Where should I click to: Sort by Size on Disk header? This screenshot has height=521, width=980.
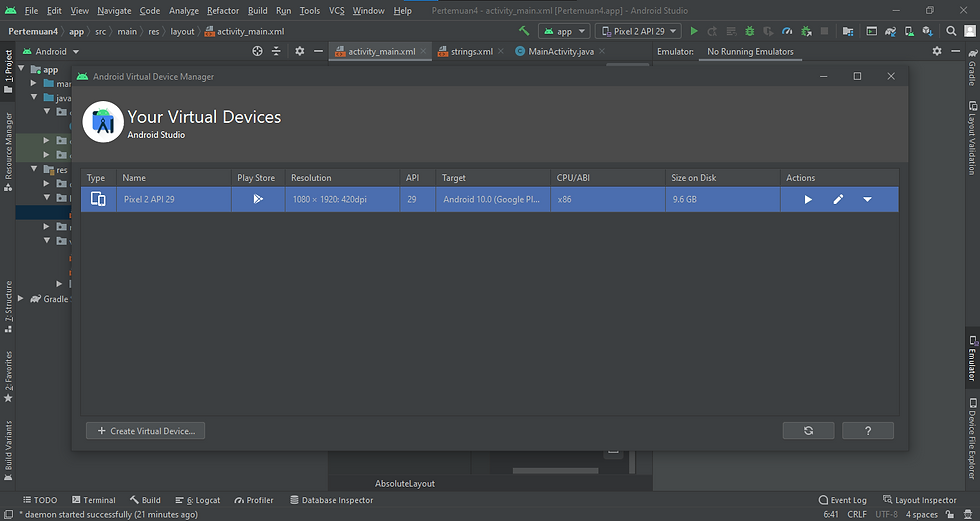point(722,177)
